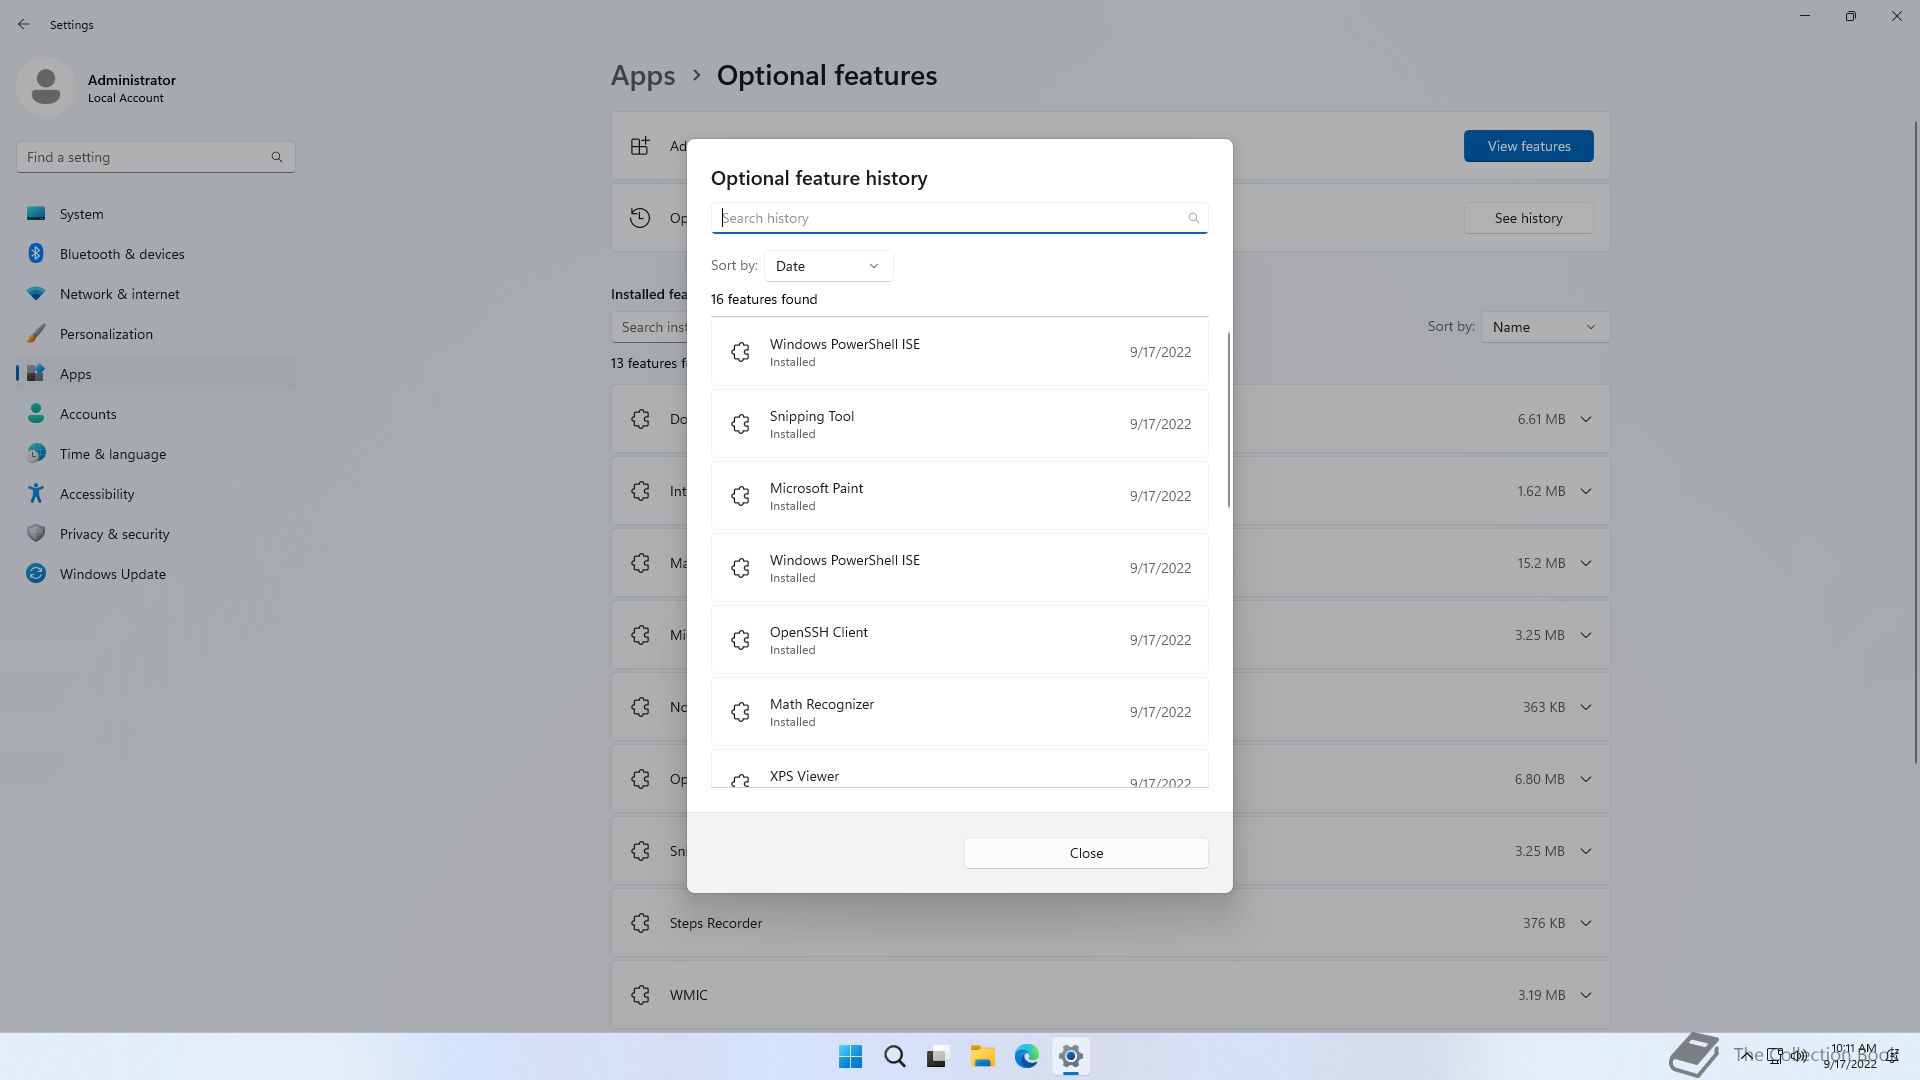This screenshot has width=1920, height=1080.
Task: Expand the 6.80 MB installed feature row
Action: point(1586,779)
